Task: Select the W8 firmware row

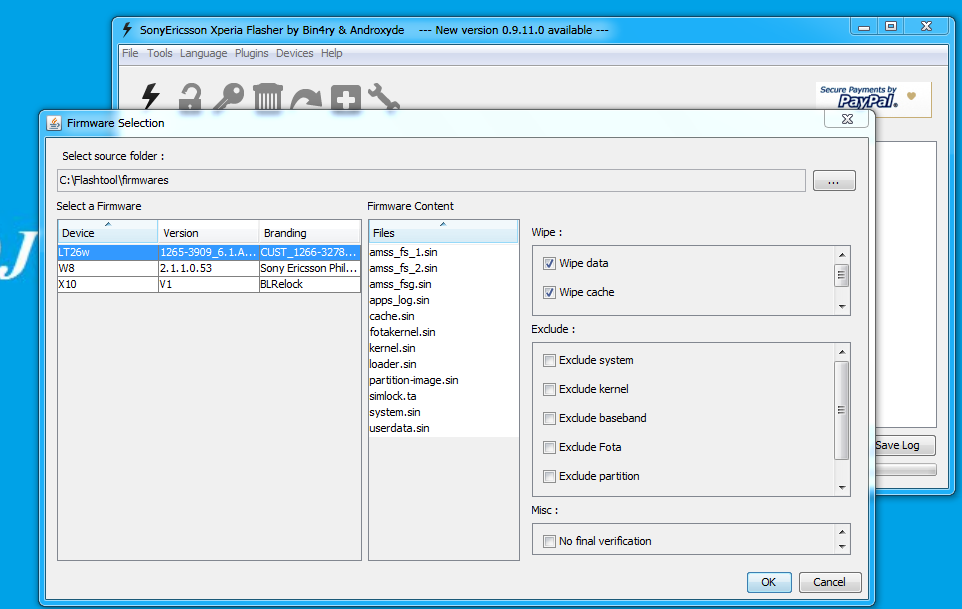Action: [209, 268]
